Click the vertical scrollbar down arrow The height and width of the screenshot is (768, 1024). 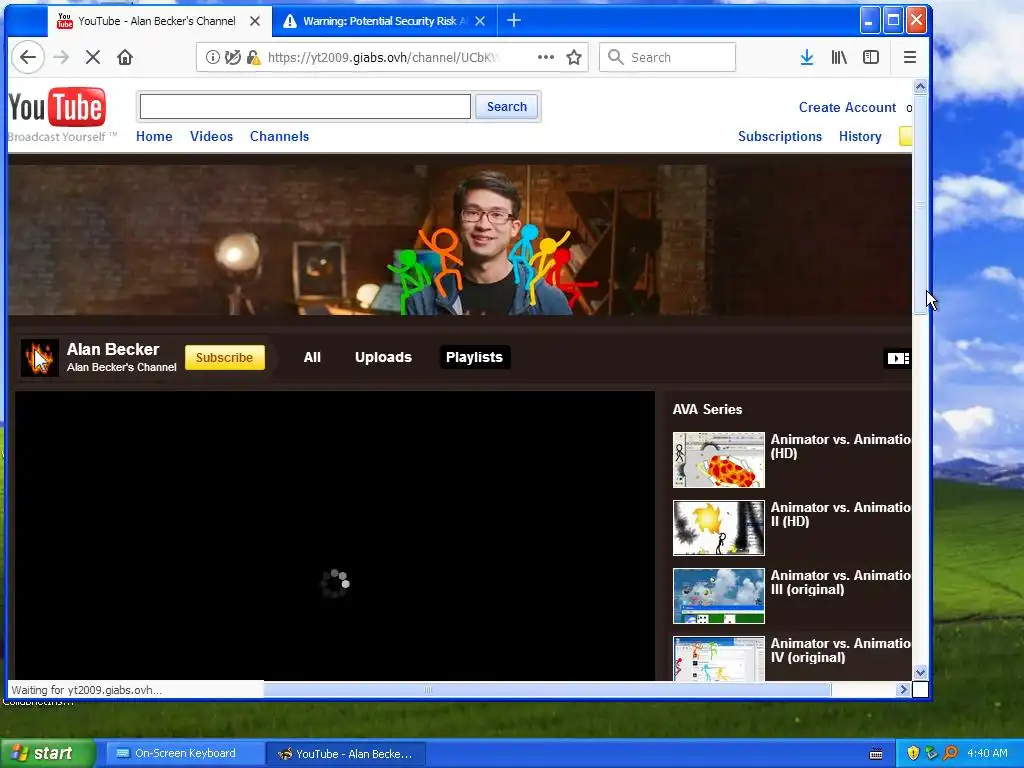point(920,672)
